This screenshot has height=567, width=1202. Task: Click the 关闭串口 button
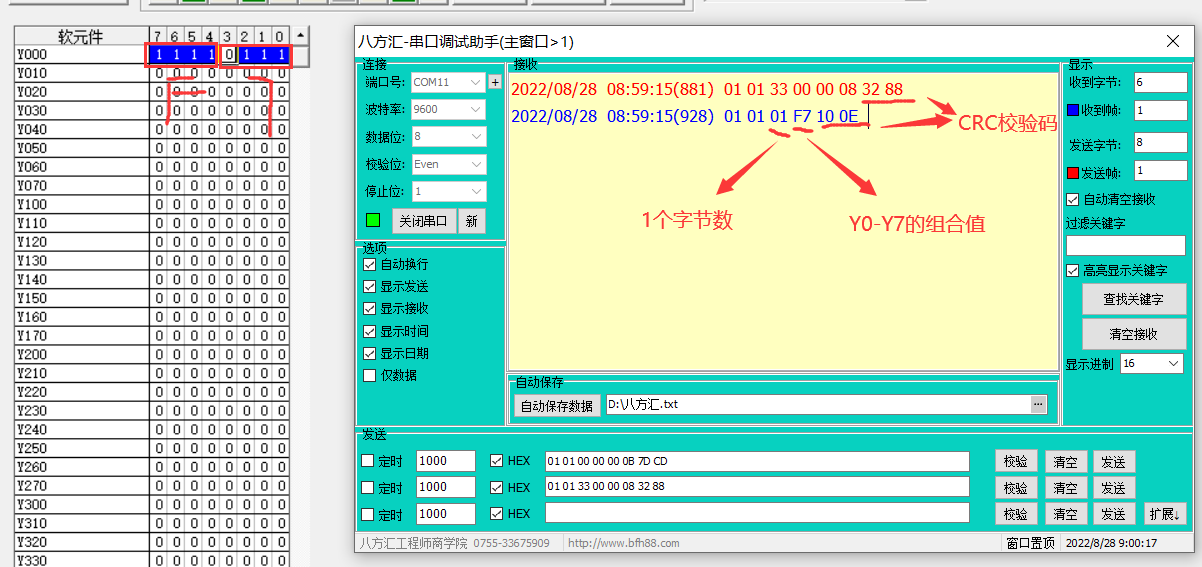pyautogui.click(x=422, y=221)
